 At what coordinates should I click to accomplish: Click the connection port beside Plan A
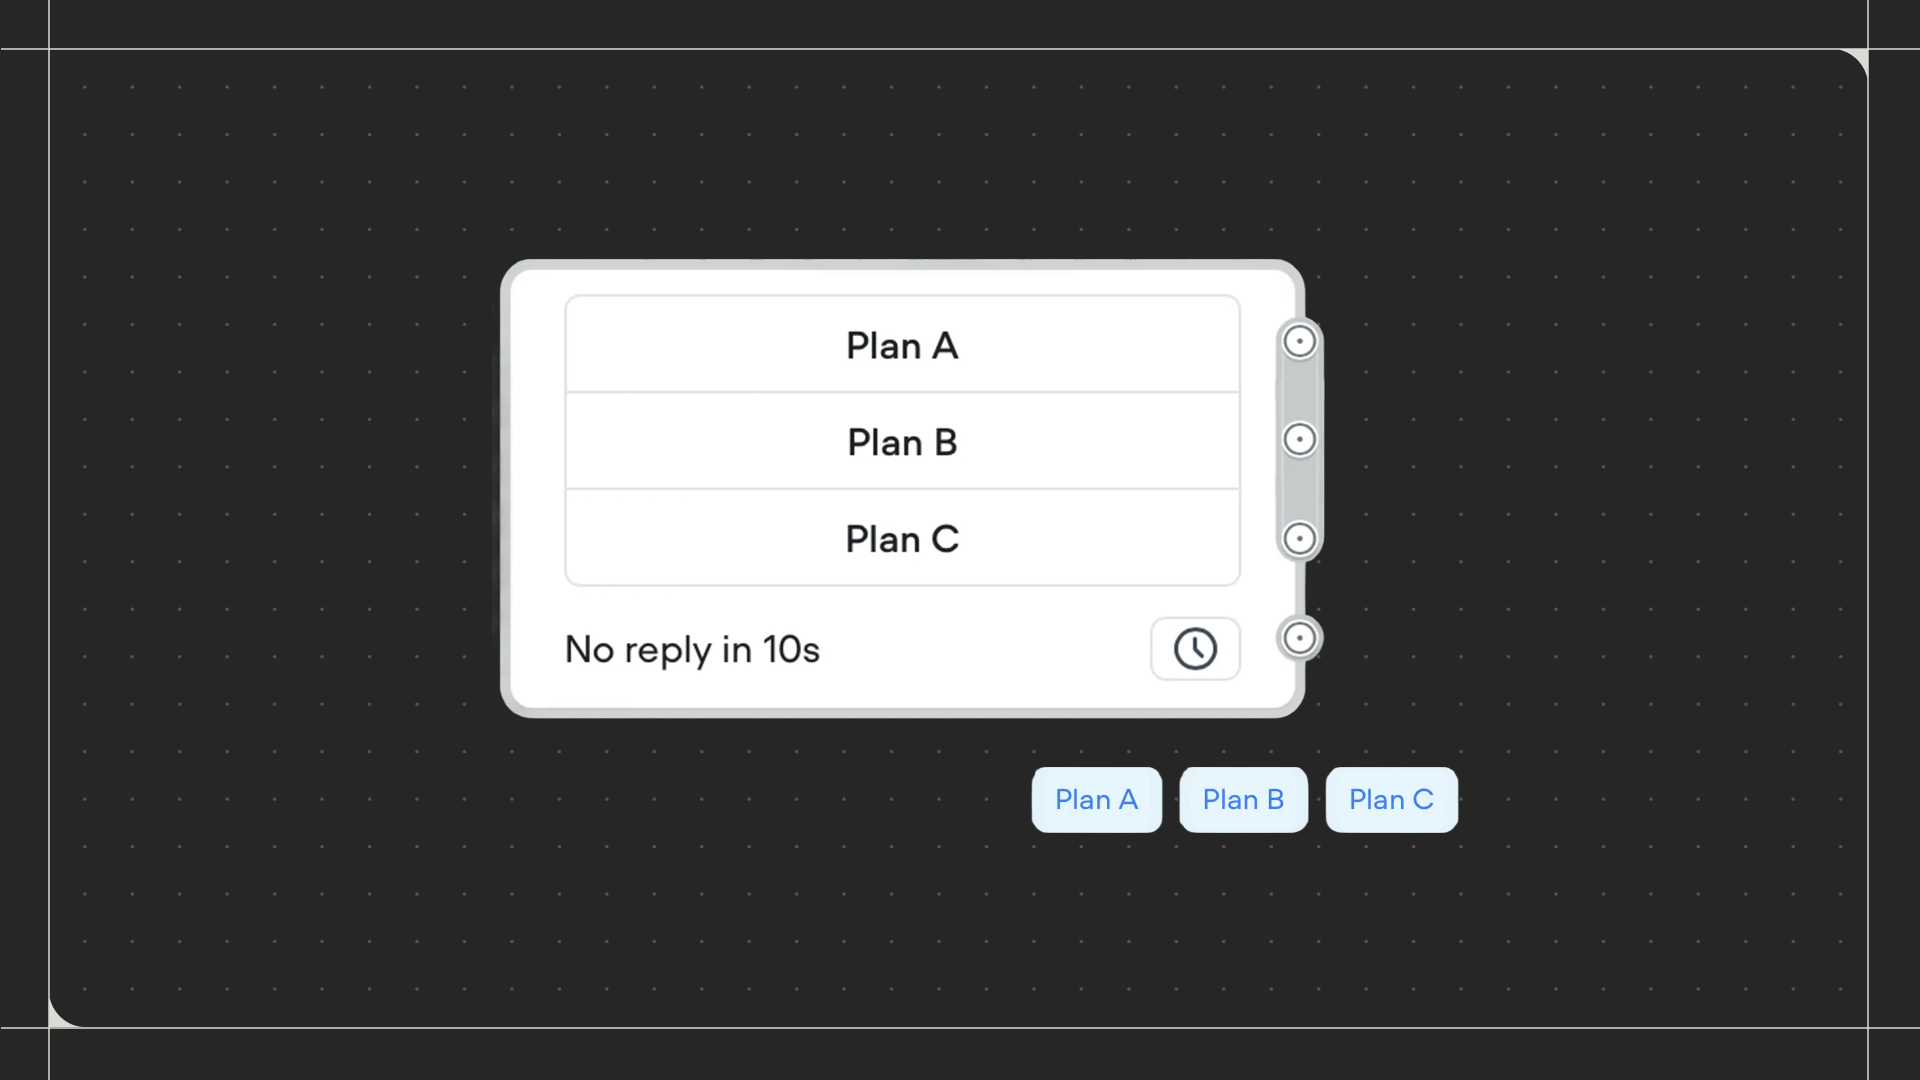[1299, 341]
